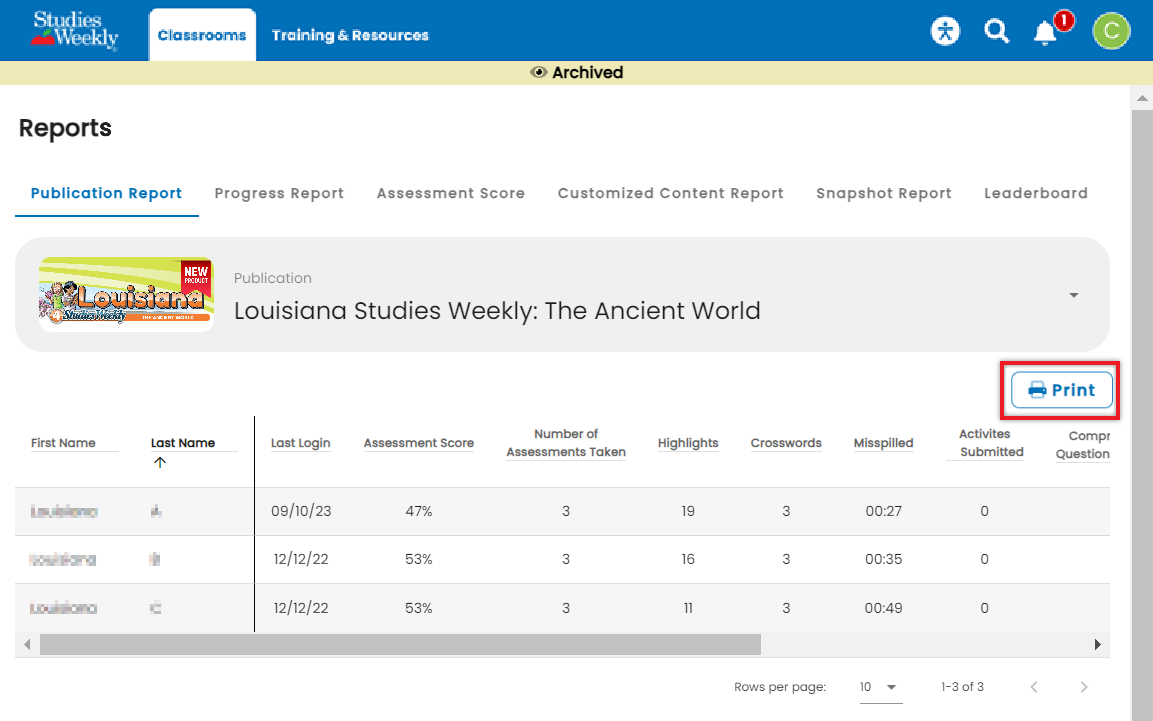
Task: Click the Highlights value 19
Action: coord(688,511)
